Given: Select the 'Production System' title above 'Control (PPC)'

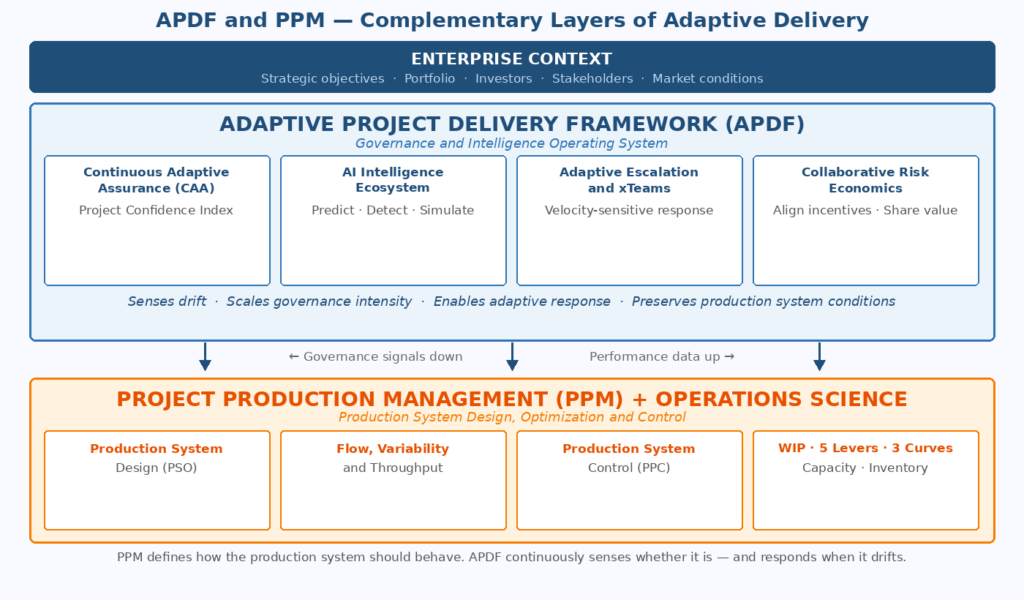Looking at the screenshot, I should click(x=629, y=449).
